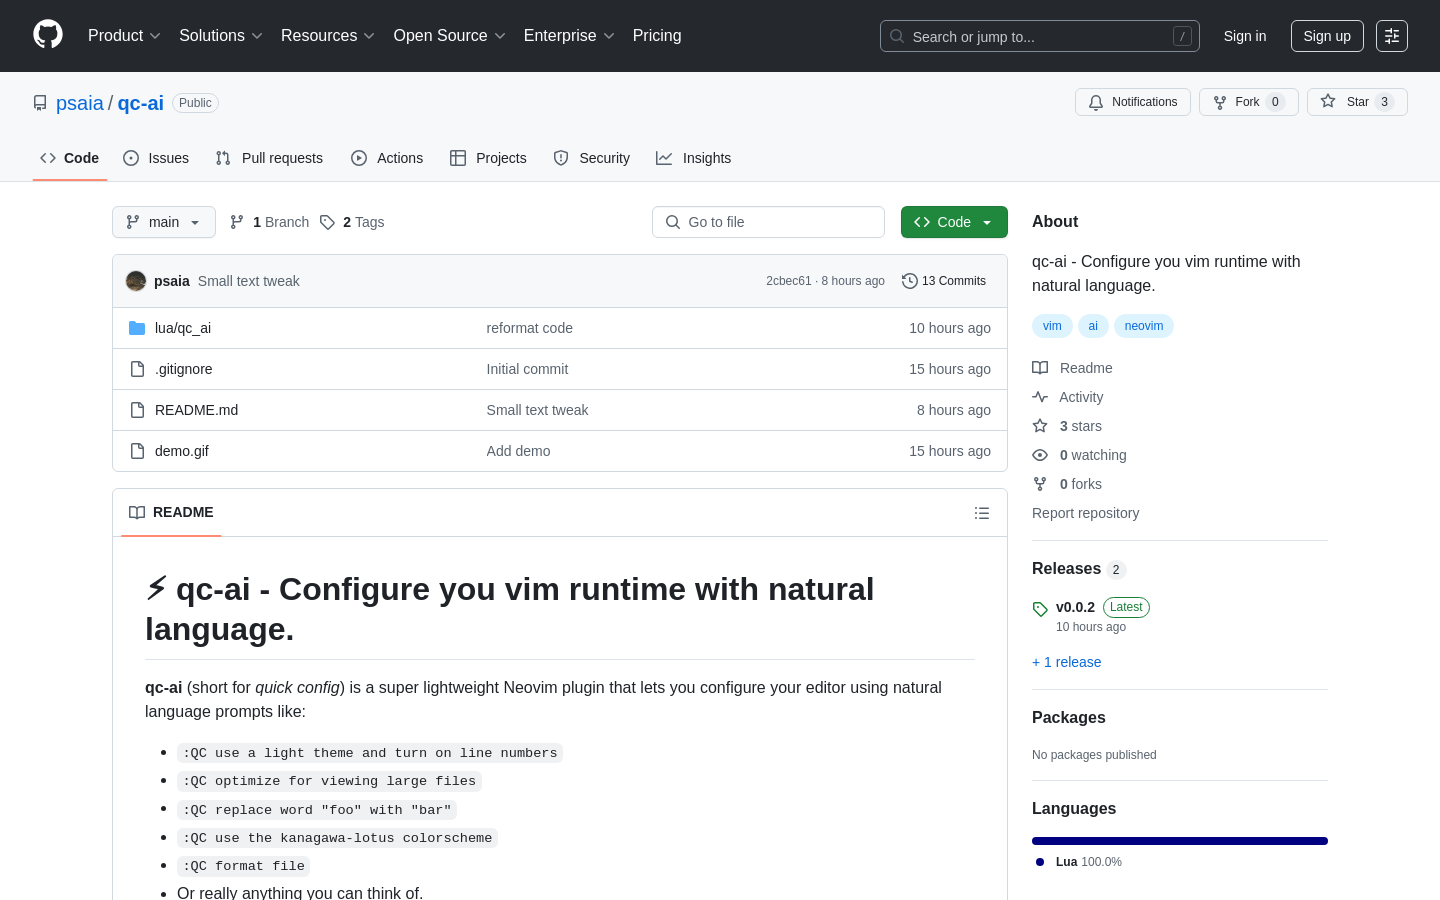Switch to the Actions tab
Viewport: 1440px width, 900px height.
[387, 158]
